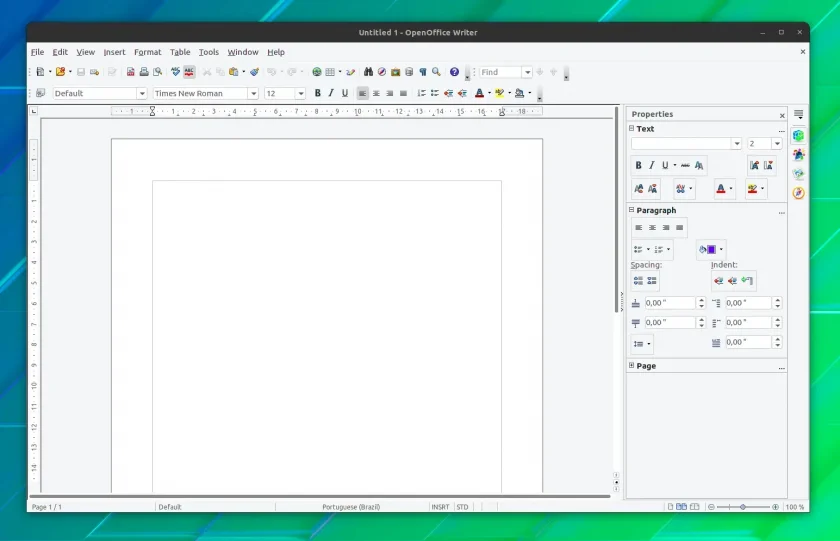Click hanging indent icon in Properties panel
The image size is (840, 541).
[x=747, y=281]
